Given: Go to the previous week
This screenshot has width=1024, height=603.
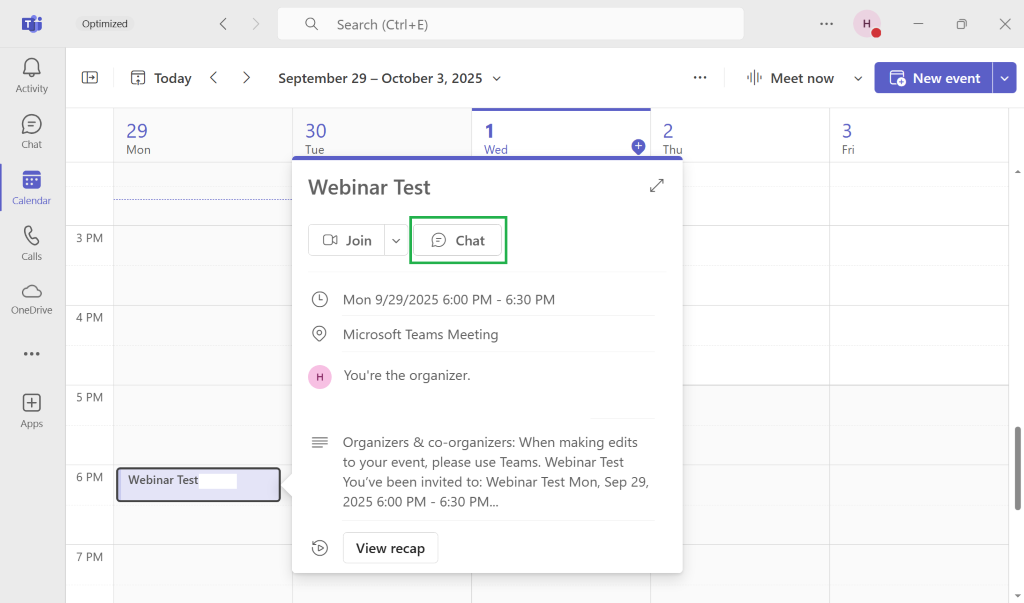Looking at the screenshot, I should [x=214, y=78].
